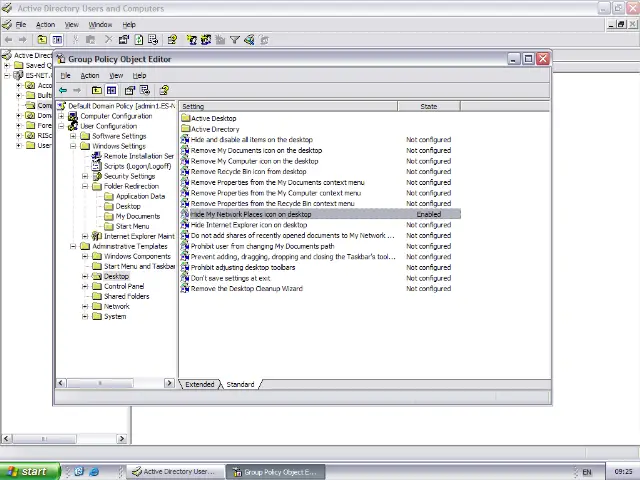Select Shared Folders in the policy tree
Screen dimensions: 640x480
coord(127,296)
